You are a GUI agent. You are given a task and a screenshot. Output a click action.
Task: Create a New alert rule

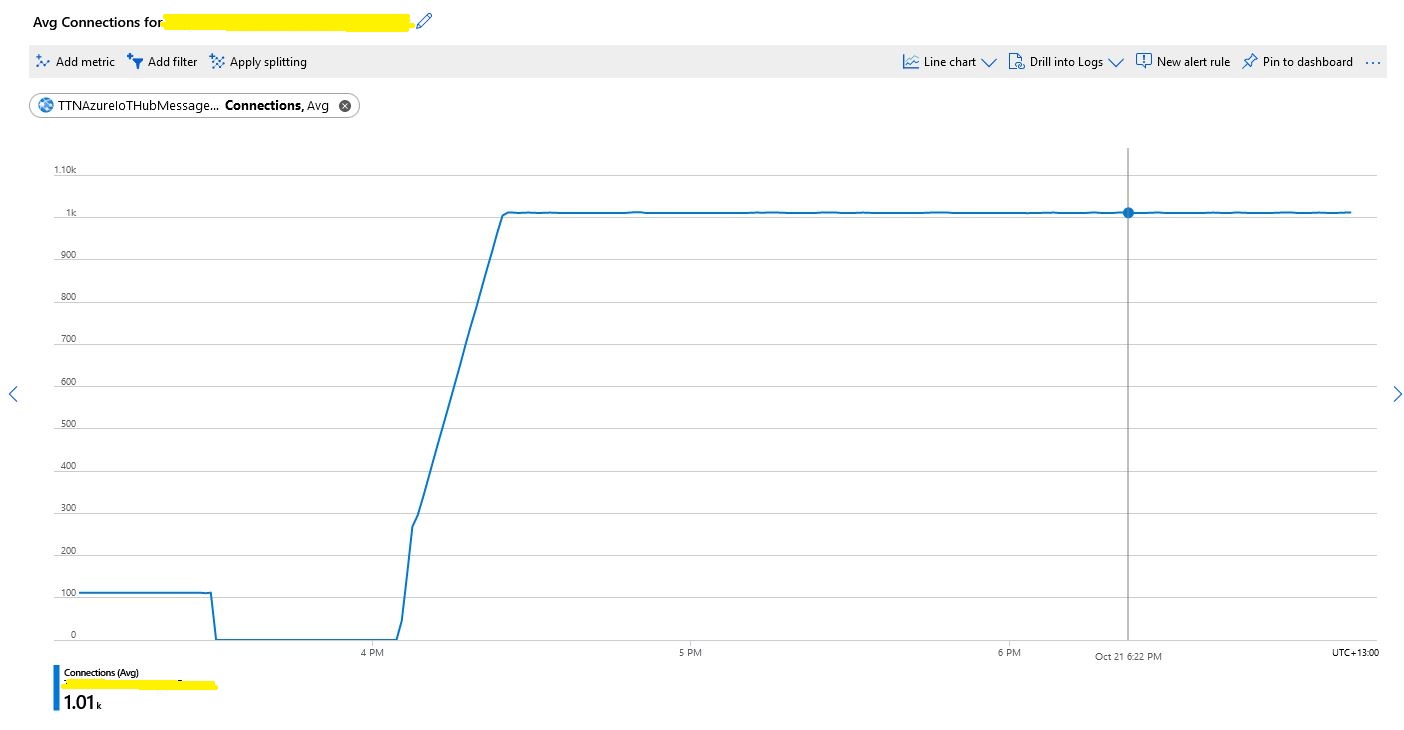(x=1183, y=62)
